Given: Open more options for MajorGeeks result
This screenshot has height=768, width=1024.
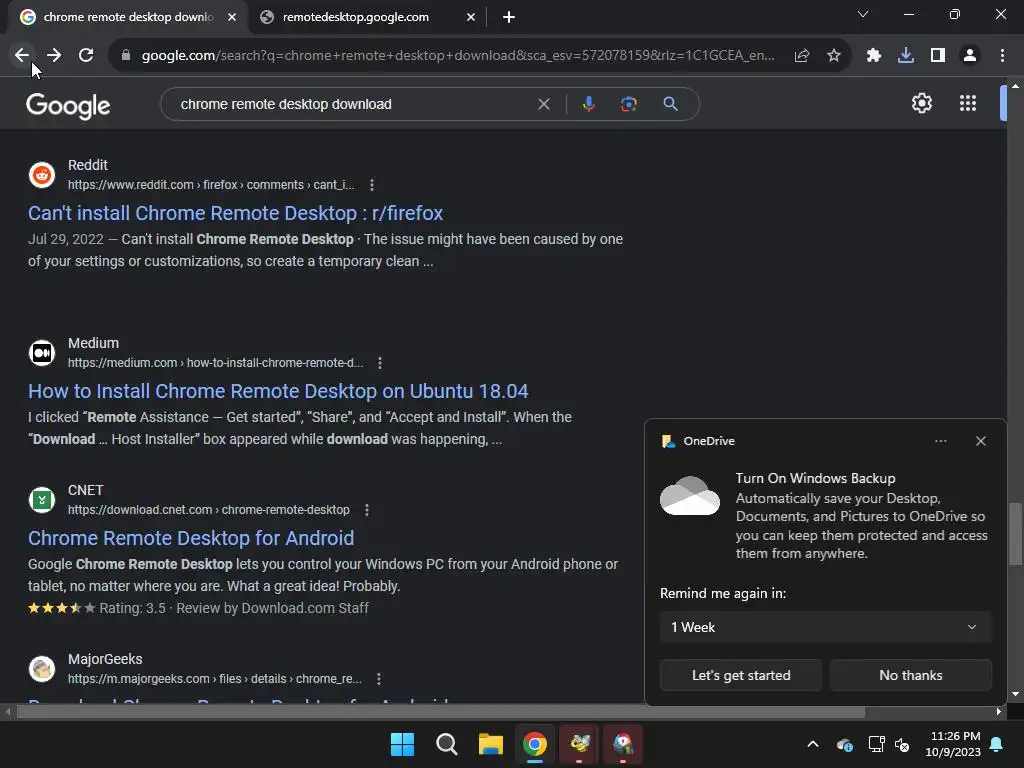Looking at the screenshot, I should pyautogui.click(x=379, y=679).
